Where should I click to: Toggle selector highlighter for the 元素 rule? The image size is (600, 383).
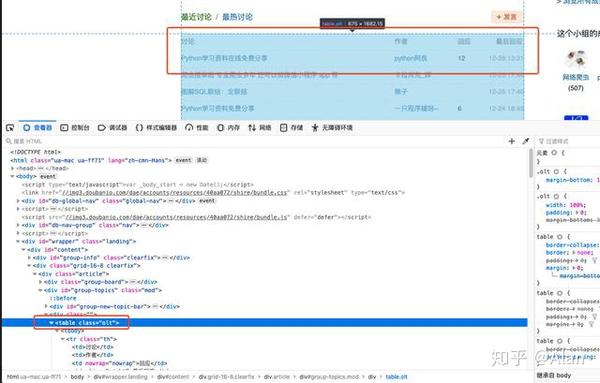[554, 153]
